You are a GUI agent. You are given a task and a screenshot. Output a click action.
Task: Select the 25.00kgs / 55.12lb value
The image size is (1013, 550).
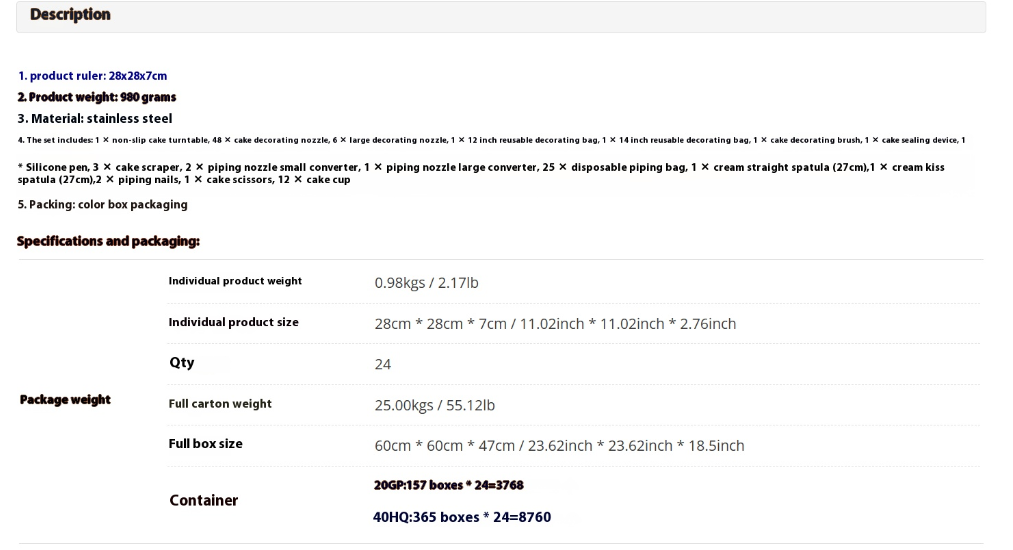[434, 405]
